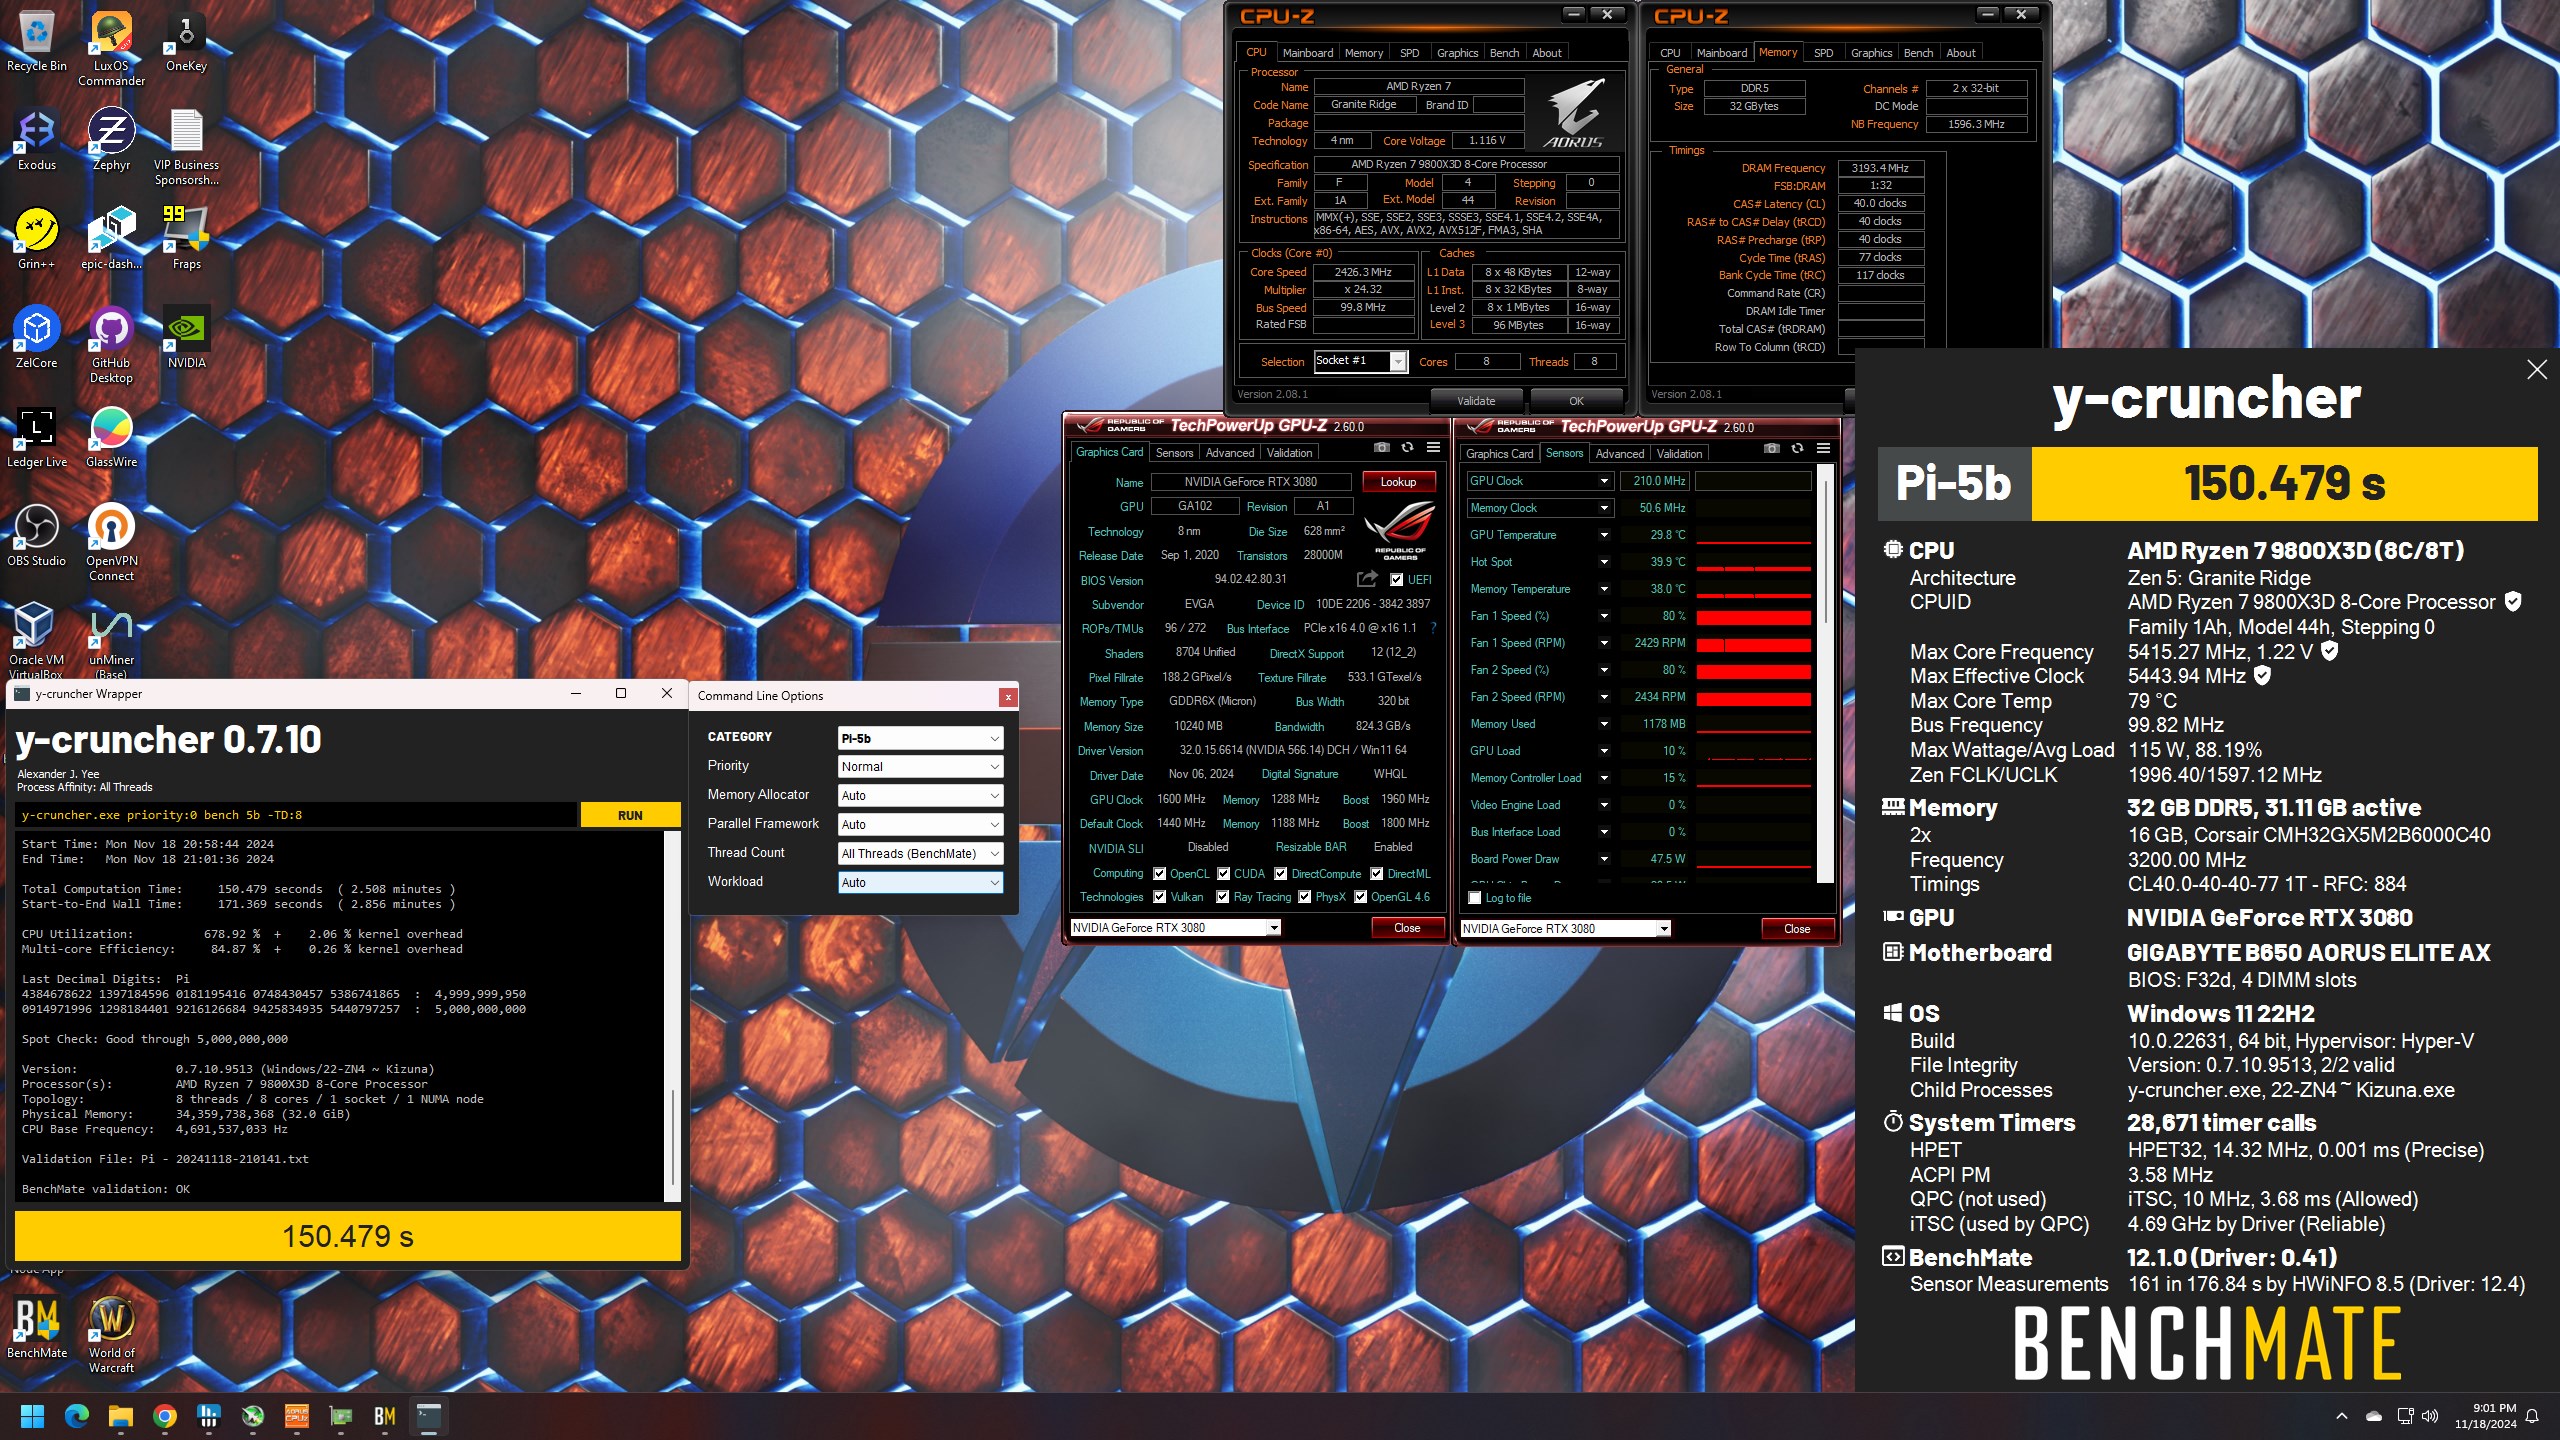The height and width of the screenshot is (1440, 2560).
Task: Click the Windows Start button
Action: point(32,1416)
